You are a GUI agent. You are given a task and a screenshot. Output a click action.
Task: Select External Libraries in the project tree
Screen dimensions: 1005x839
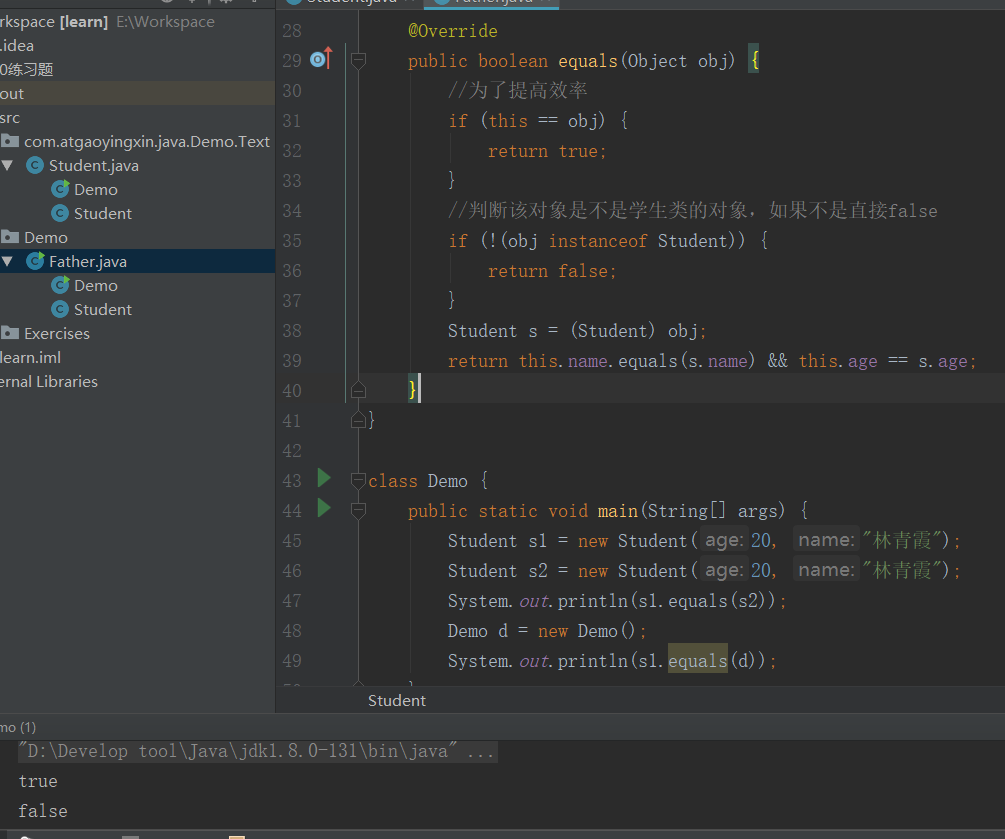click(x=49, y=382)
